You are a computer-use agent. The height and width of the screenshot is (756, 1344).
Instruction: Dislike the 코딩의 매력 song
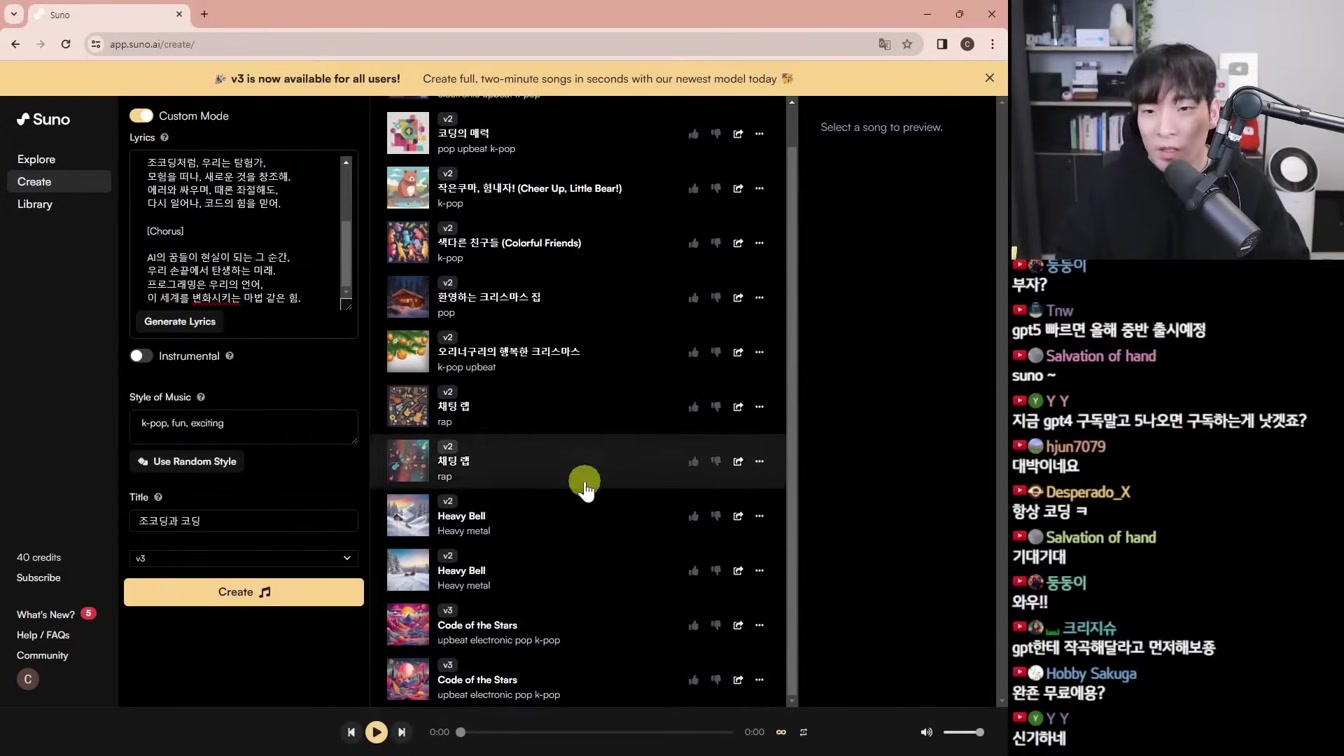tap(716, 134)
